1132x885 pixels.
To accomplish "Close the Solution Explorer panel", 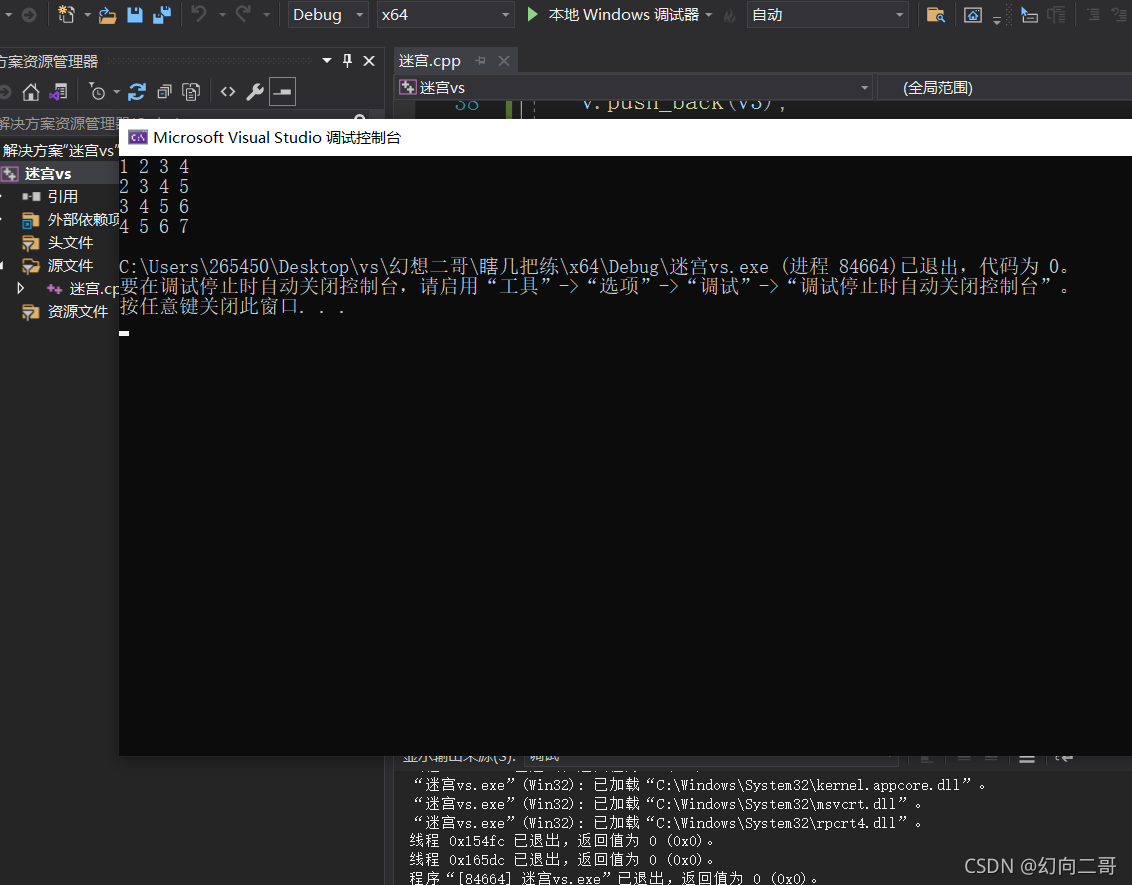I will point(369,61).
